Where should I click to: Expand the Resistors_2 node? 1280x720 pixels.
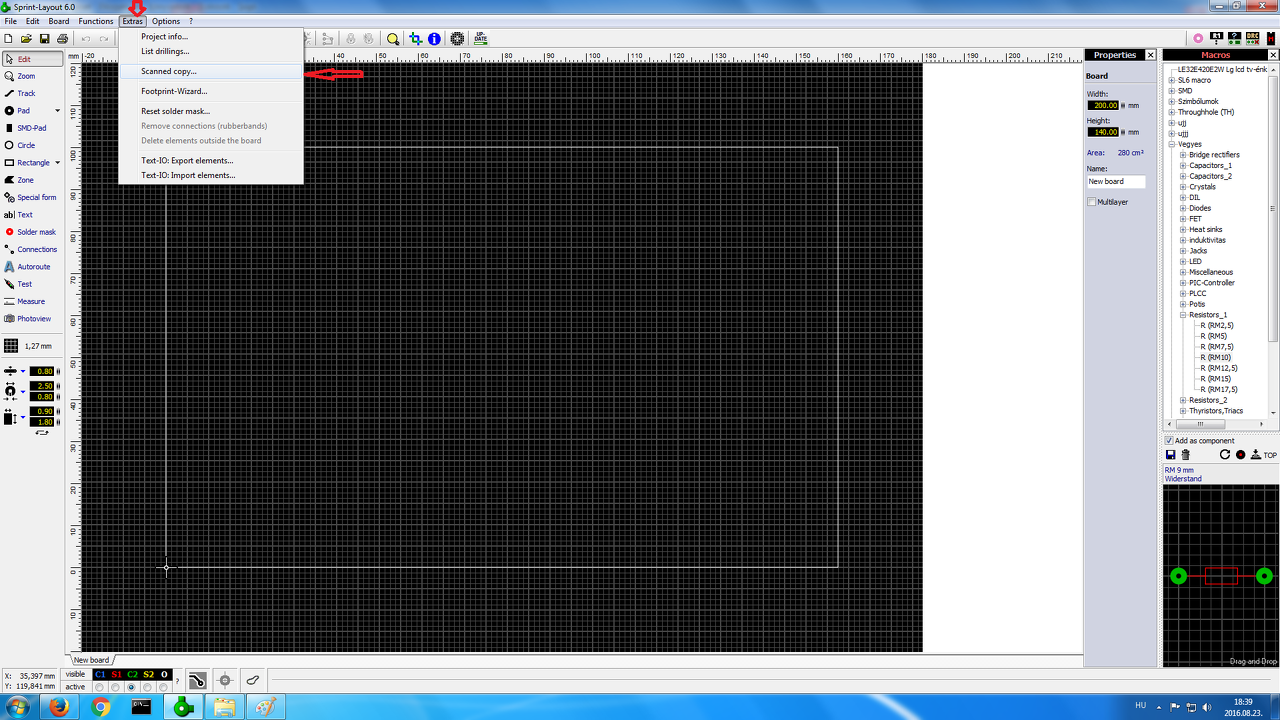point(1183,400)
